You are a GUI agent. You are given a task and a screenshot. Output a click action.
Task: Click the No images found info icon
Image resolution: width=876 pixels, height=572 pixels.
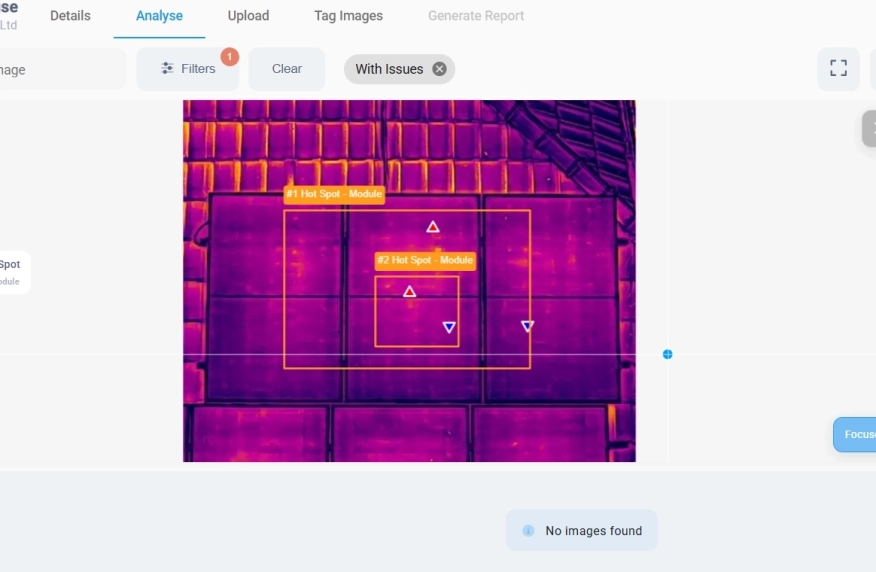[x=528, y=531]
